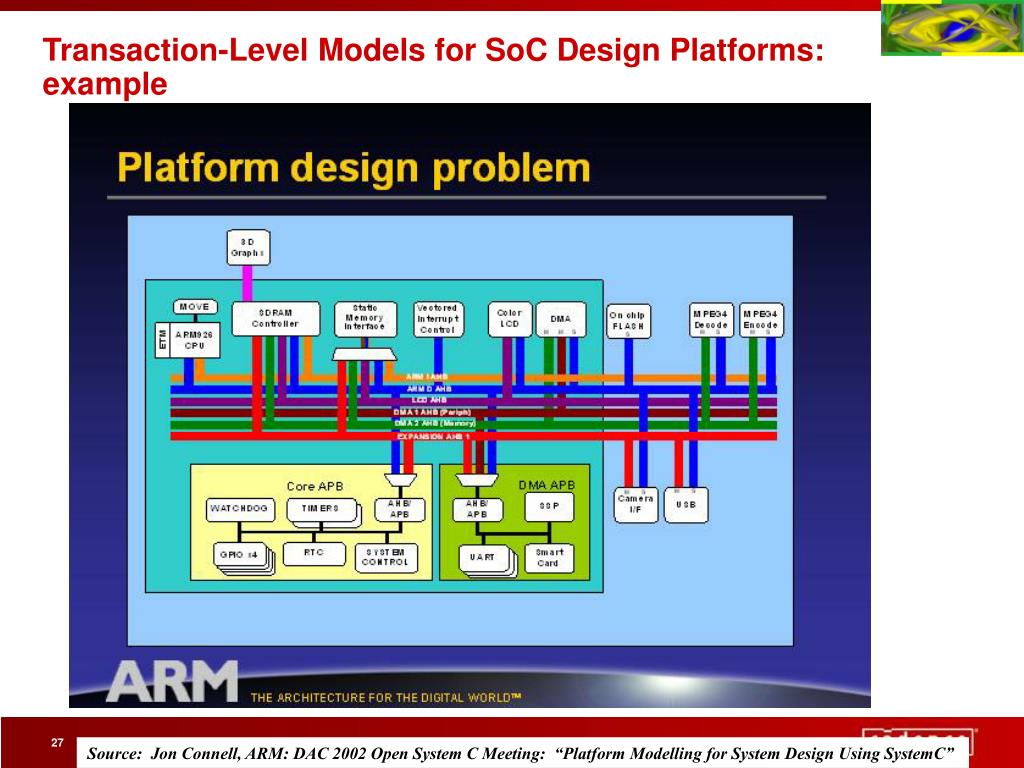Viewport: 1024px width, 768px height.
Task: Click the 'Core APB' label
Action: 315,486
